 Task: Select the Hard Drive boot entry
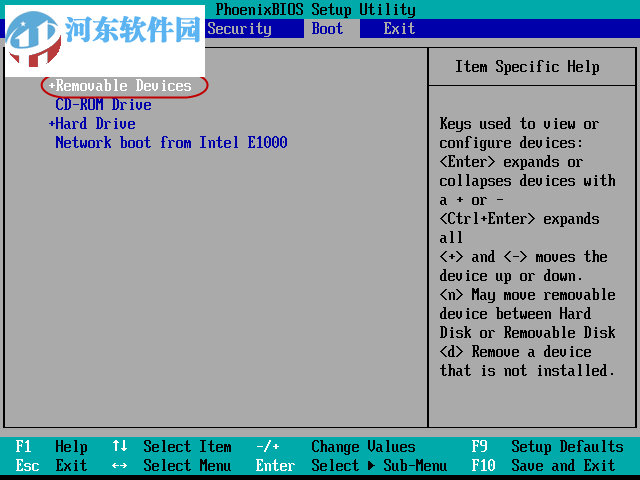[x=96, y=124]
